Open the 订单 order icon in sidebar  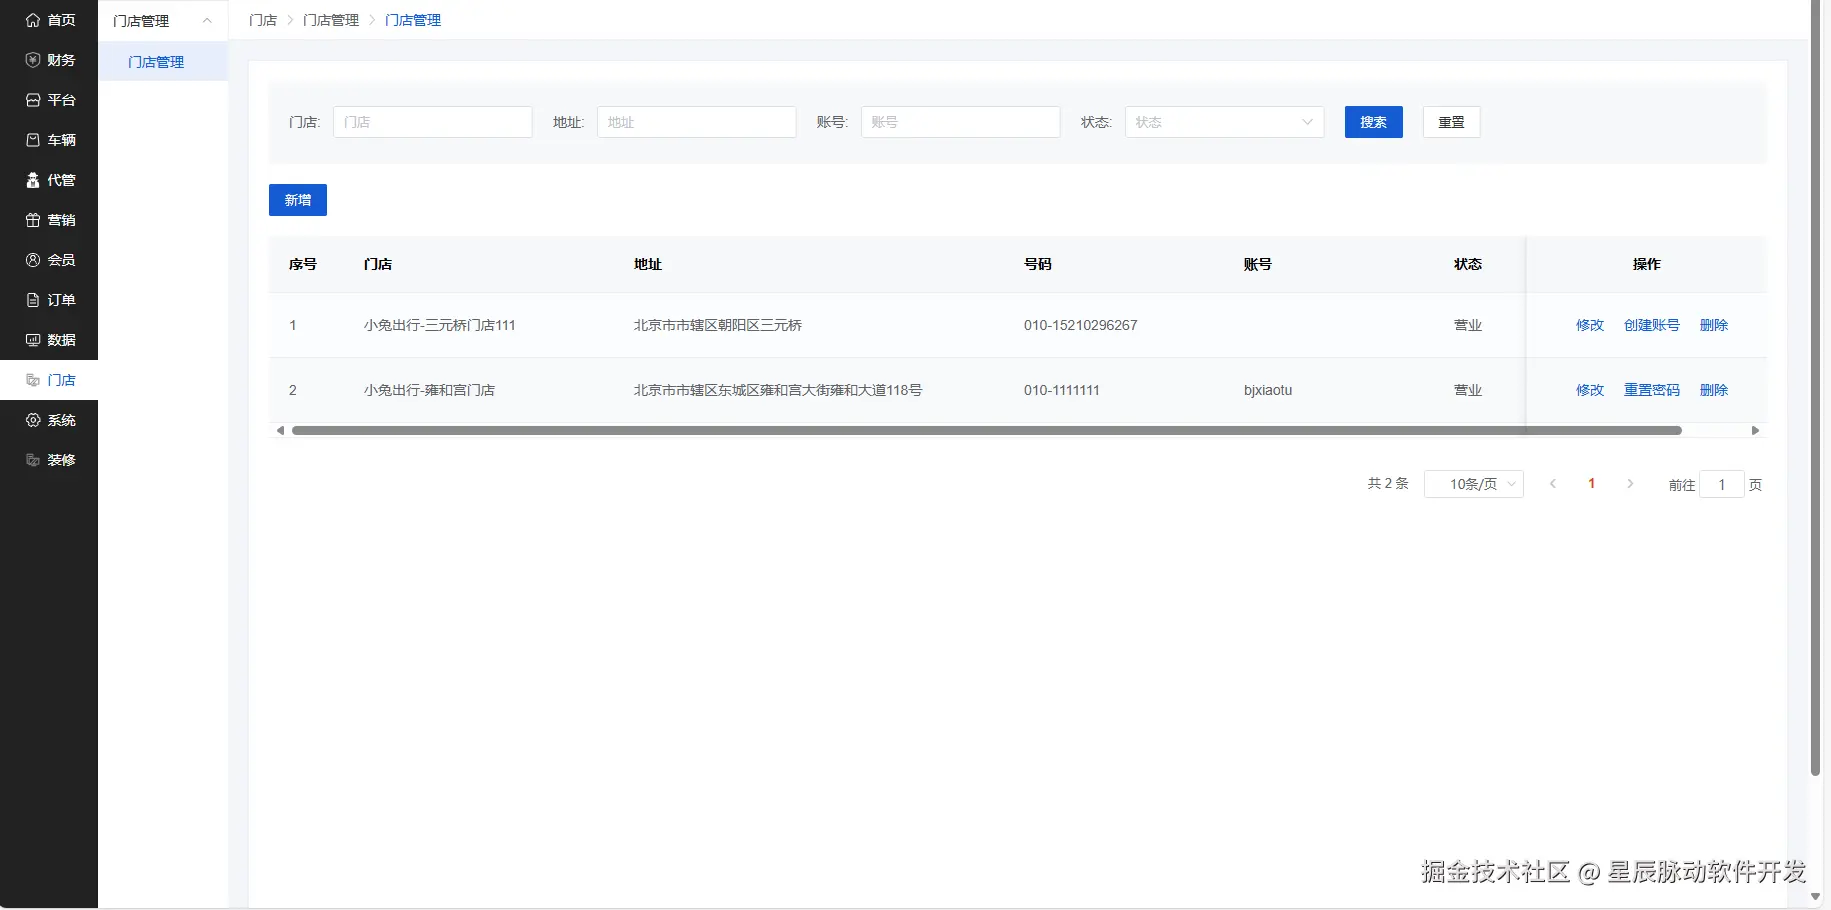(33, 300)
